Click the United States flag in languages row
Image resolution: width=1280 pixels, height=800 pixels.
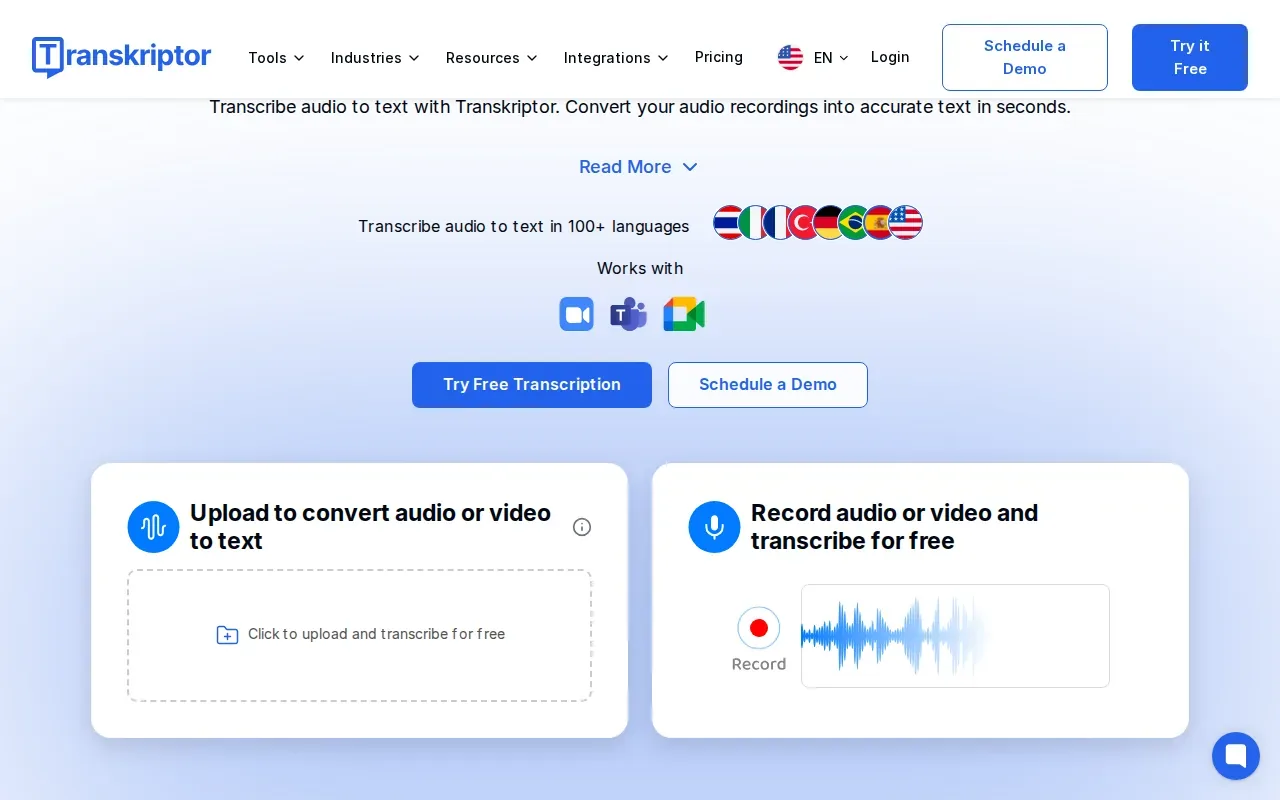(905, 222)
